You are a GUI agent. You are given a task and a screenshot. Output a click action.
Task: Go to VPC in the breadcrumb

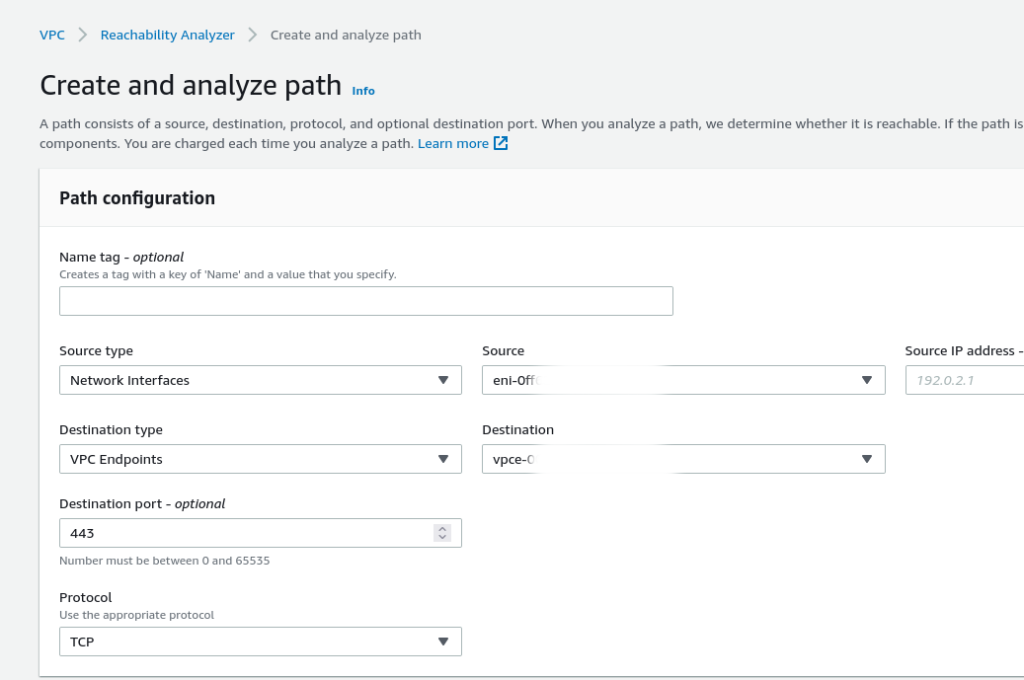tap(52, 35)
